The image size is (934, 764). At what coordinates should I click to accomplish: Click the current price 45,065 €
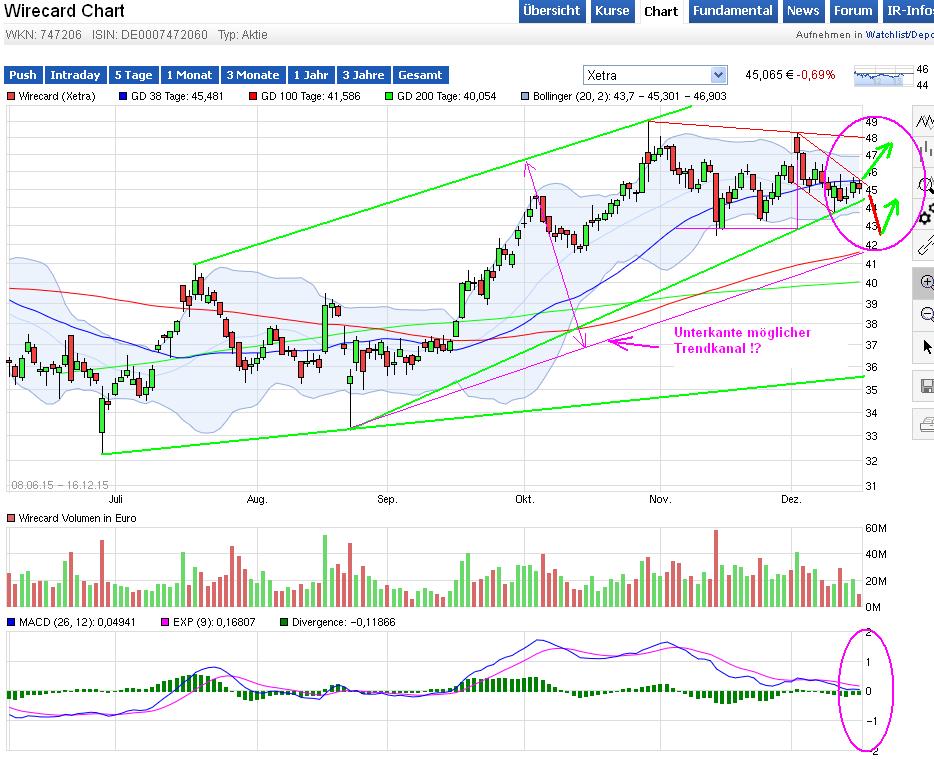769,75
